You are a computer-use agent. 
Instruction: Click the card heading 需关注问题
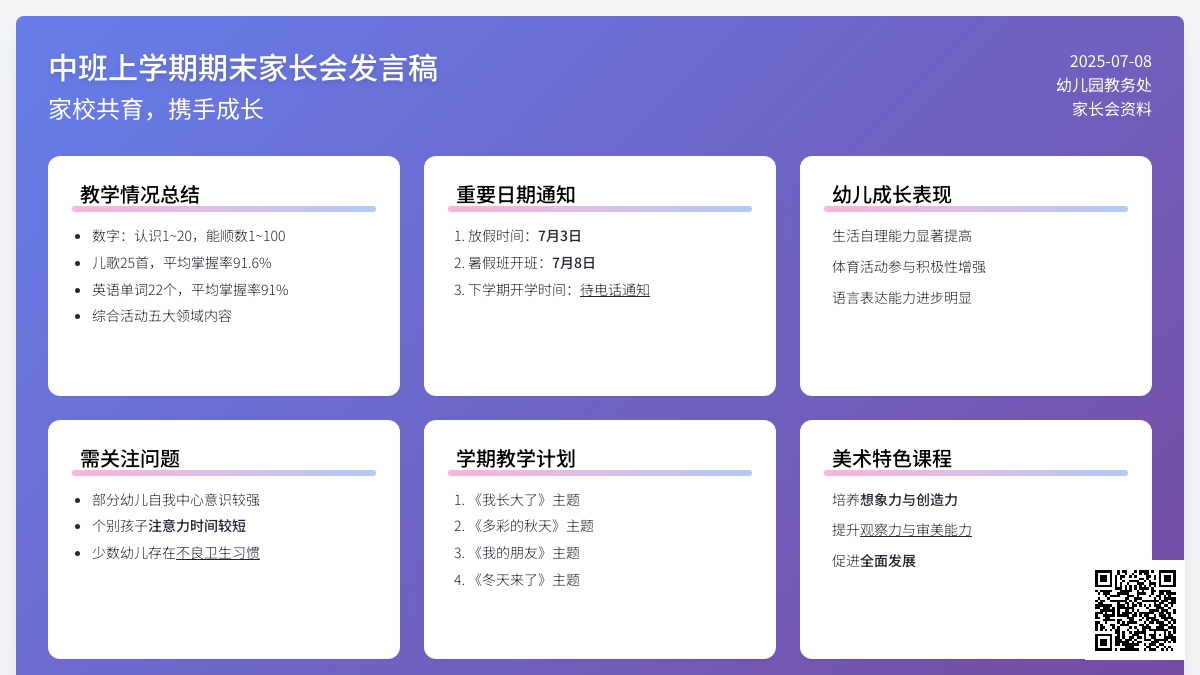(x=130, y=459)
